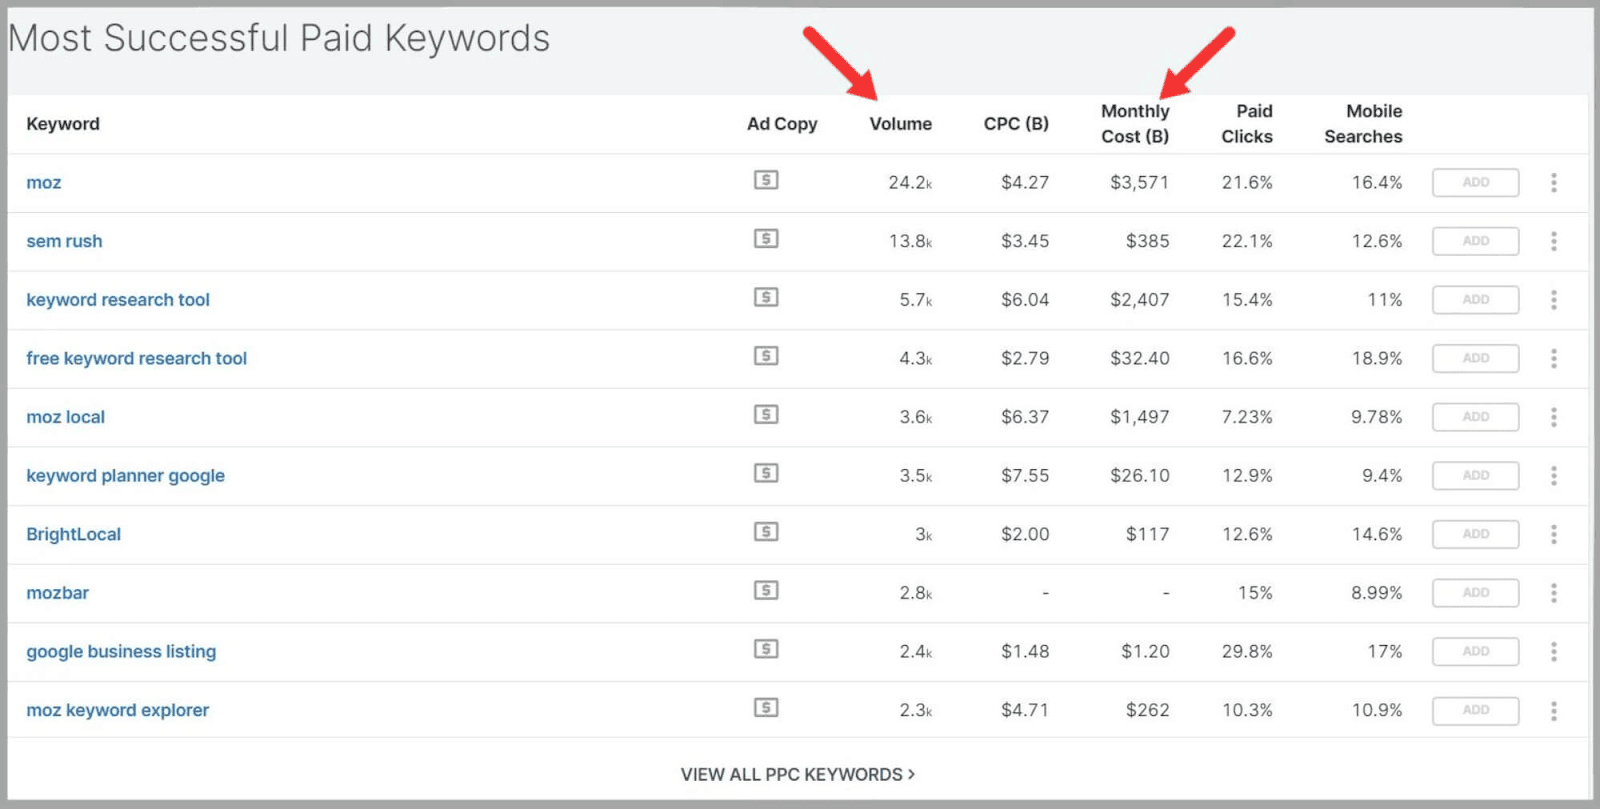Select Most Successful Paid Keywords heading
The height and width of the screenshot is (809, 1600).
coord(279,39)
